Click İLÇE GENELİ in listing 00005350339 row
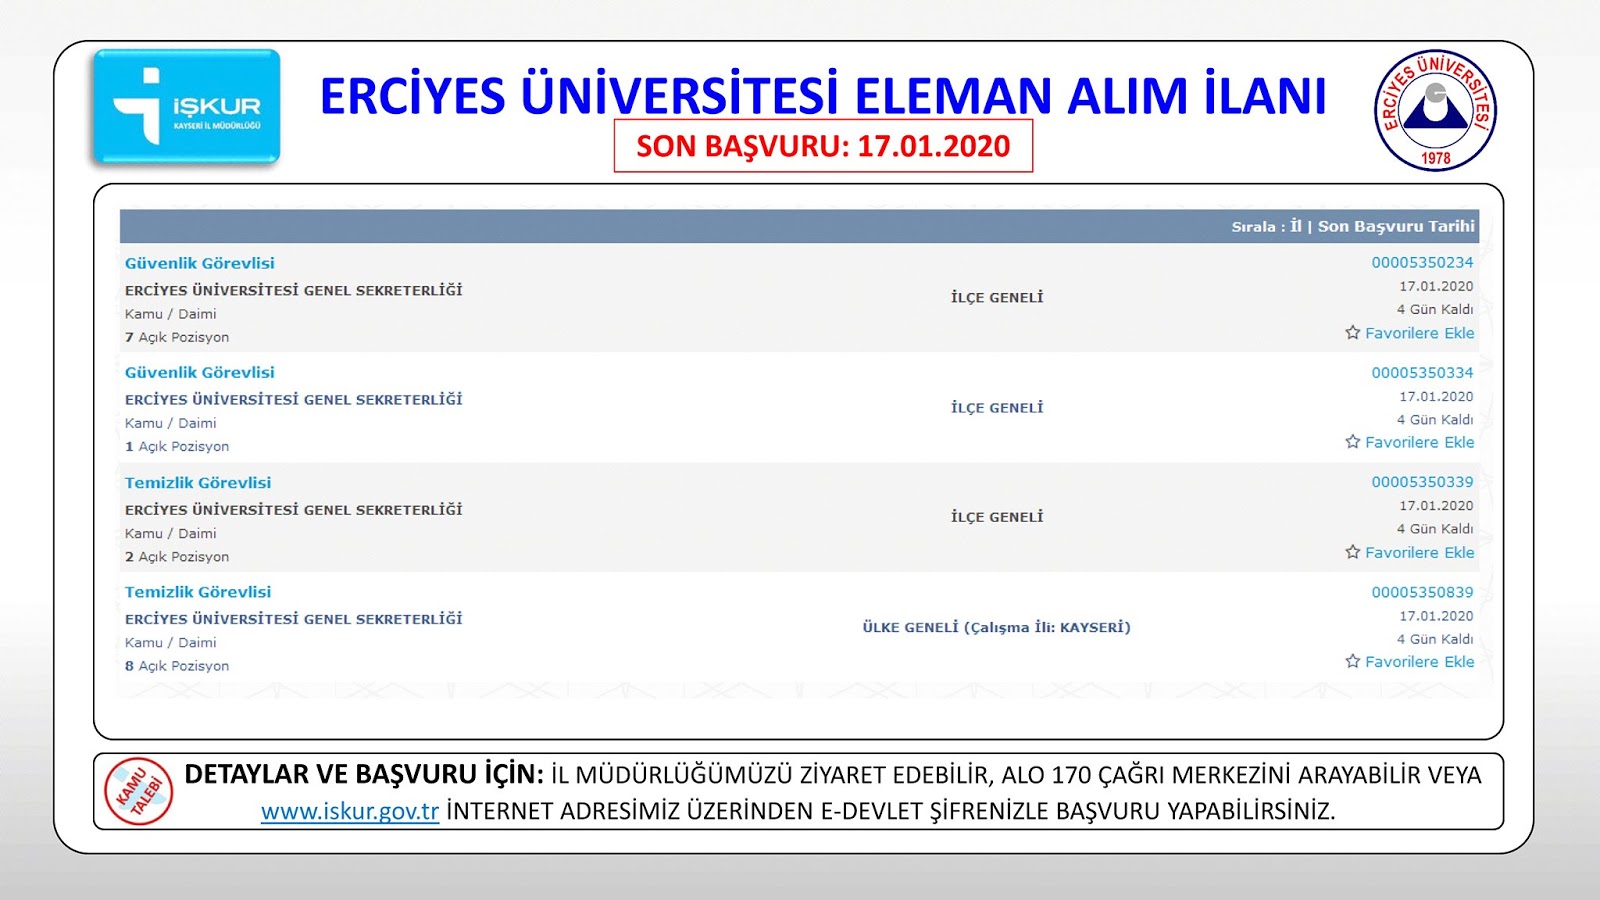Screen dimensions: 1600x900 click(x=997, y=516)
